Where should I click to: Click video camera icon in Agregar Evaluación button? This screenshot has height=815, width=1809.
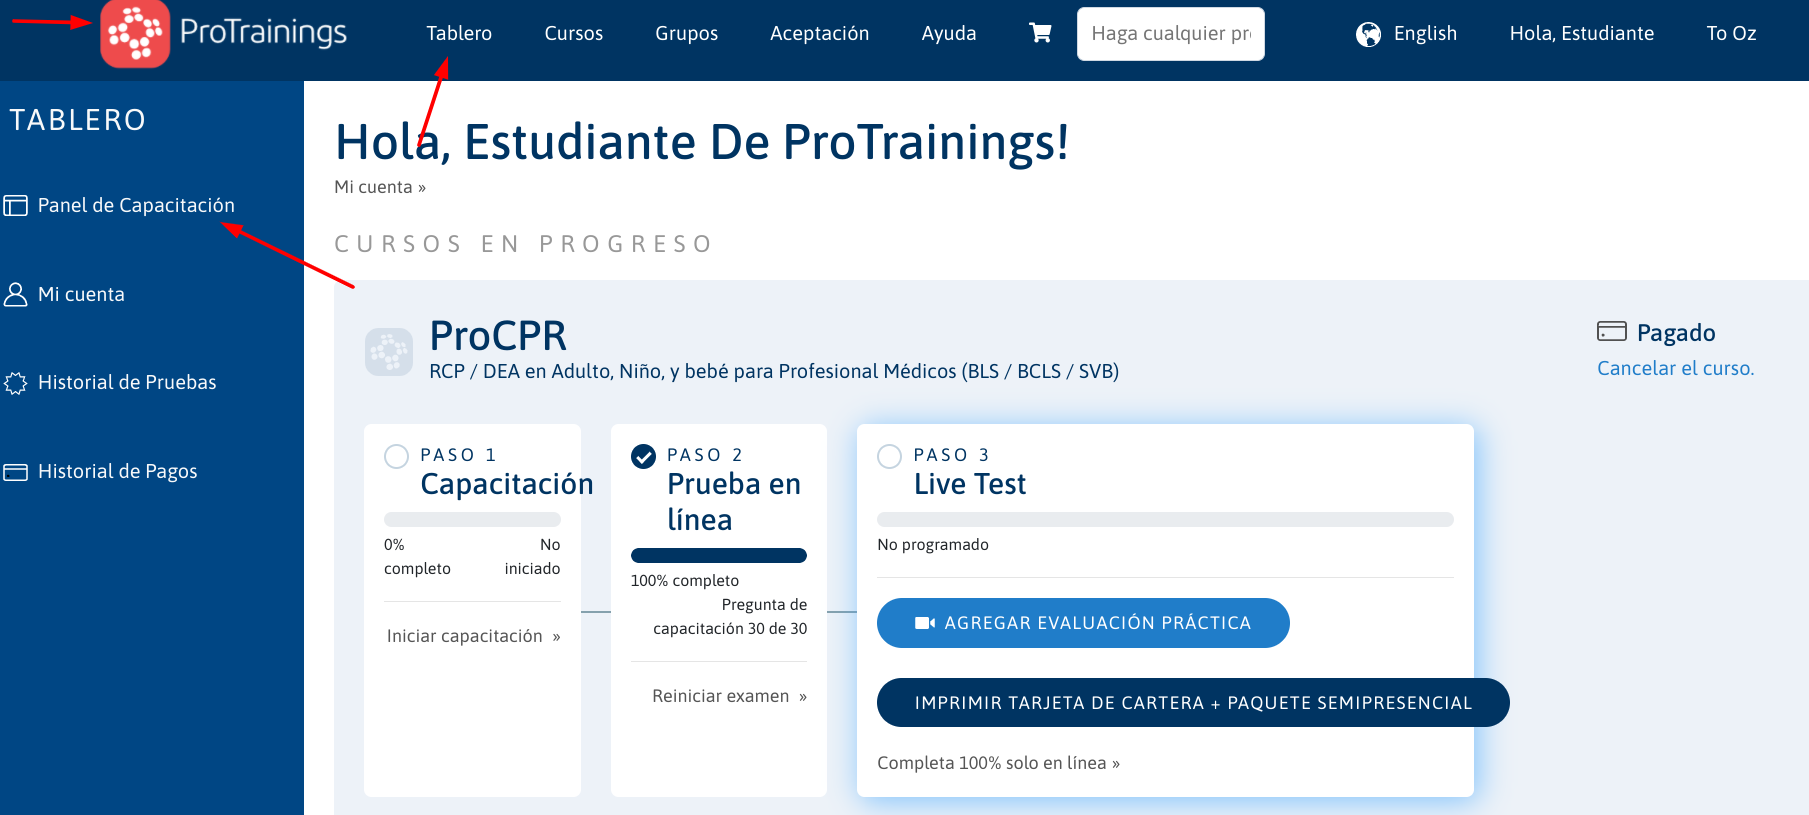(924, 623)
